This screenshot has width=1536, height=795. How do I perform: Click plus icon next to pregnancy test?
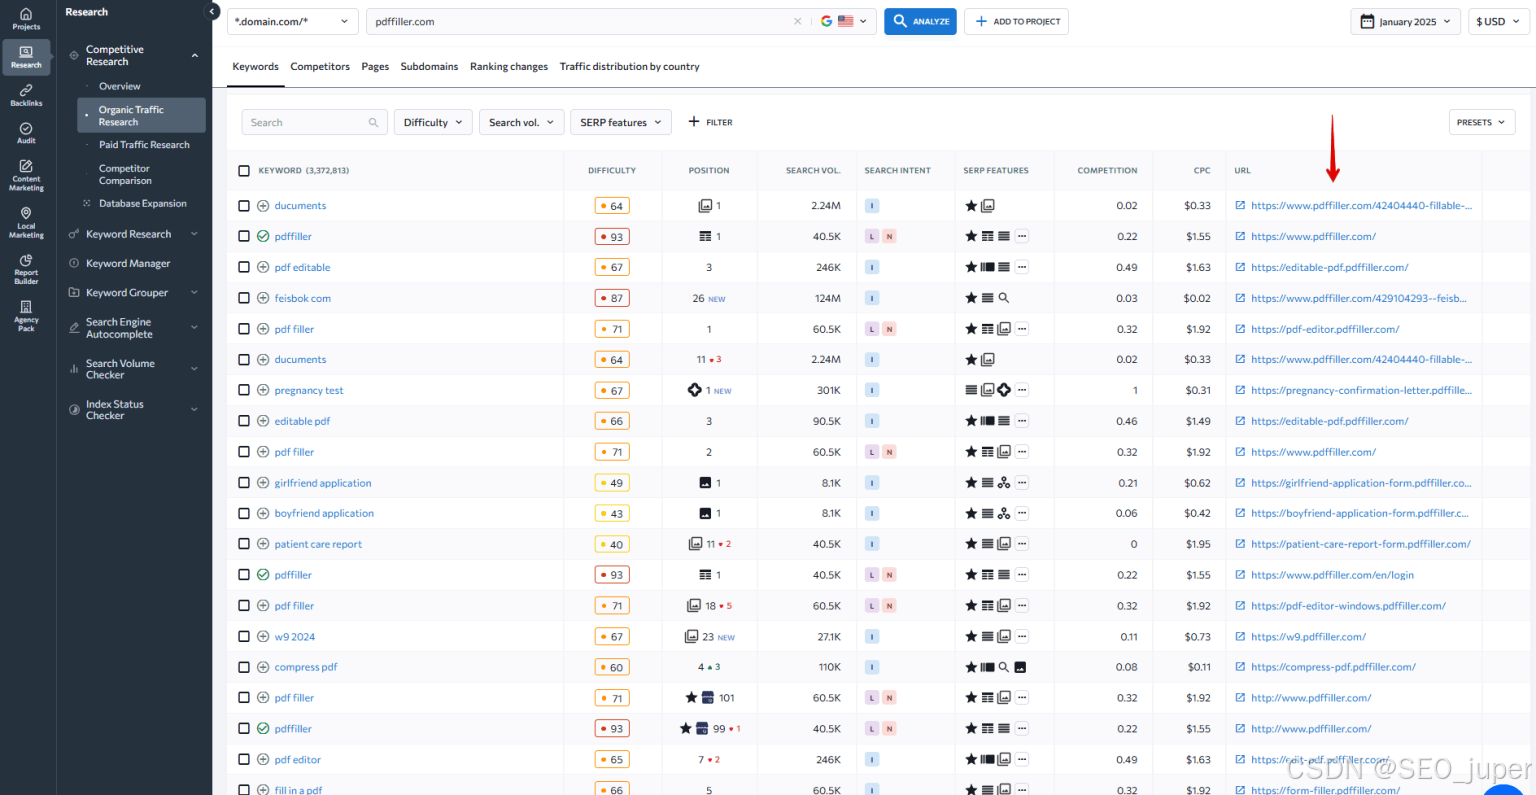coord(263,390)
